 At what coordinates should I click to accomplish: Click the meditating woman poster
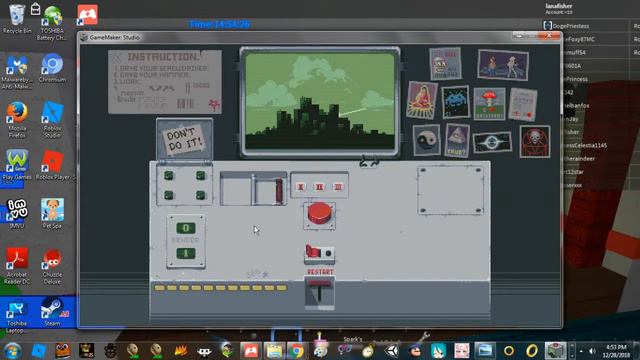coord(422,100)
